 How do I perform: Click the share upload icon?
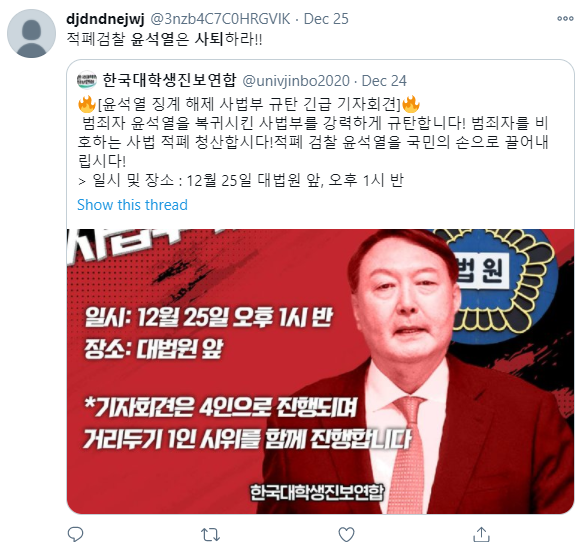[481, 534]
